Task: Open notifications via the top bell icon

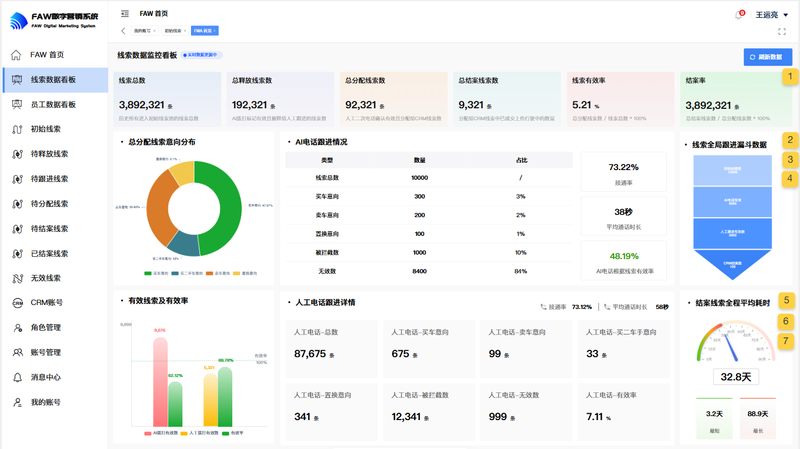Action: tap(739, 15)
